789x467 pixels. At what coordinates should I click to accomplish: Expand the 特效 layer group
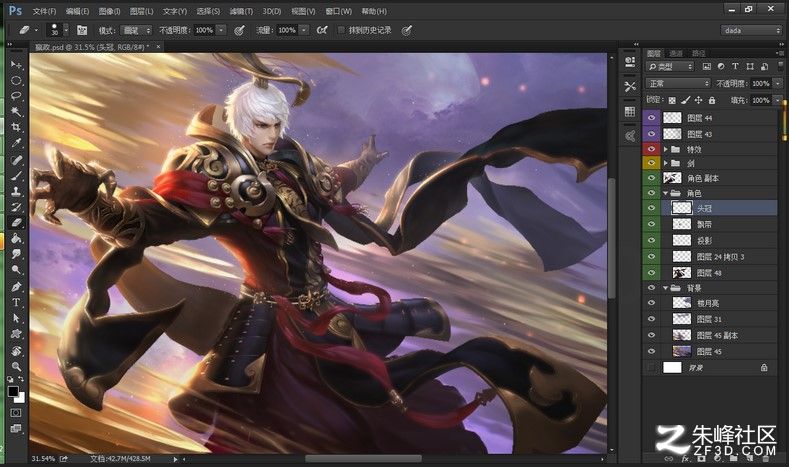tap(666, 149)
